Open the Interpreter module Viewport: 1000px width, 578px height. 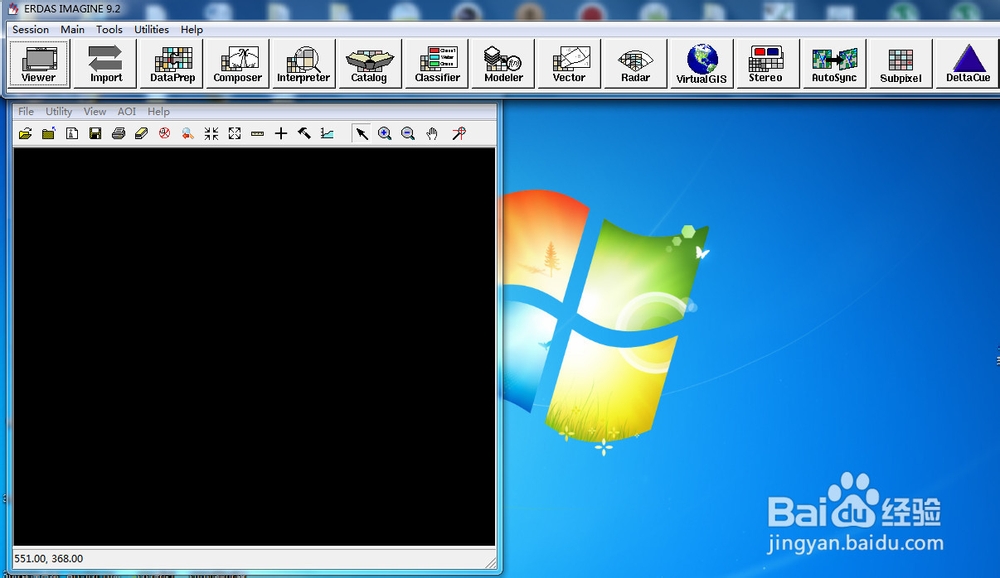tap(304, 64)
